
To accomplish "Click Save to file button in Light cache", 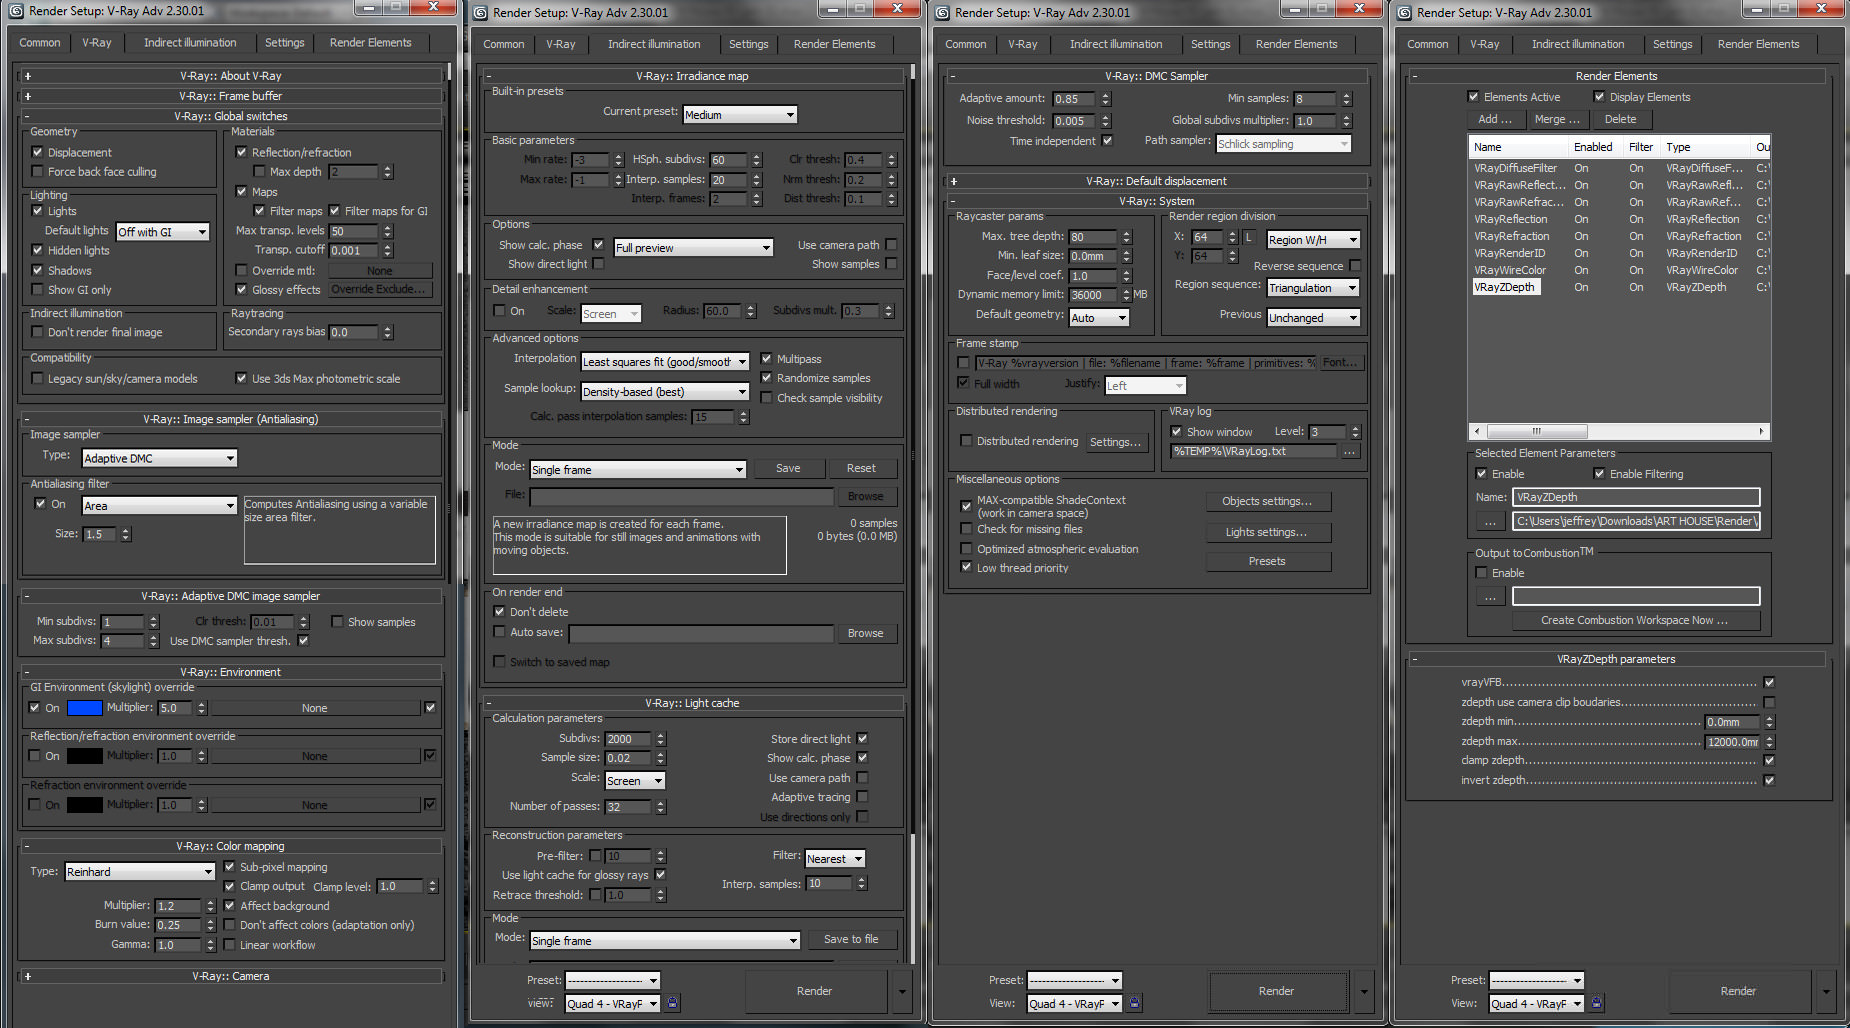I will tap(851, 939).
